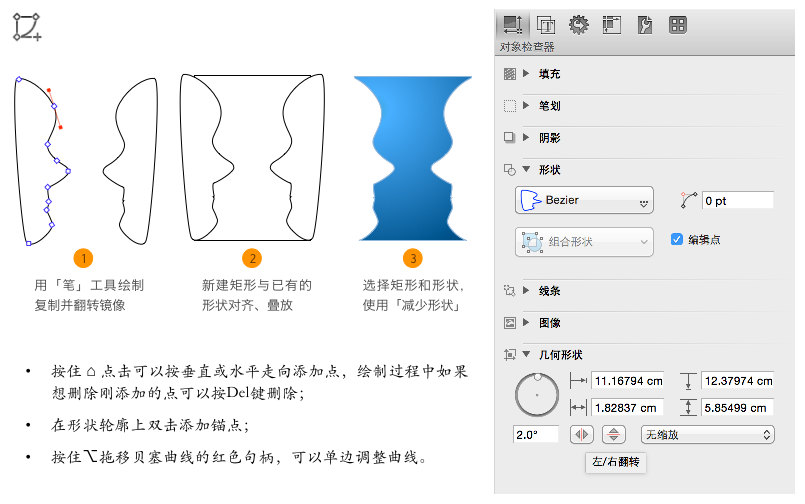Click the caption text 用「笔」工具绘制
Screen dimensions: 805x504
click(x=89, y=285)
